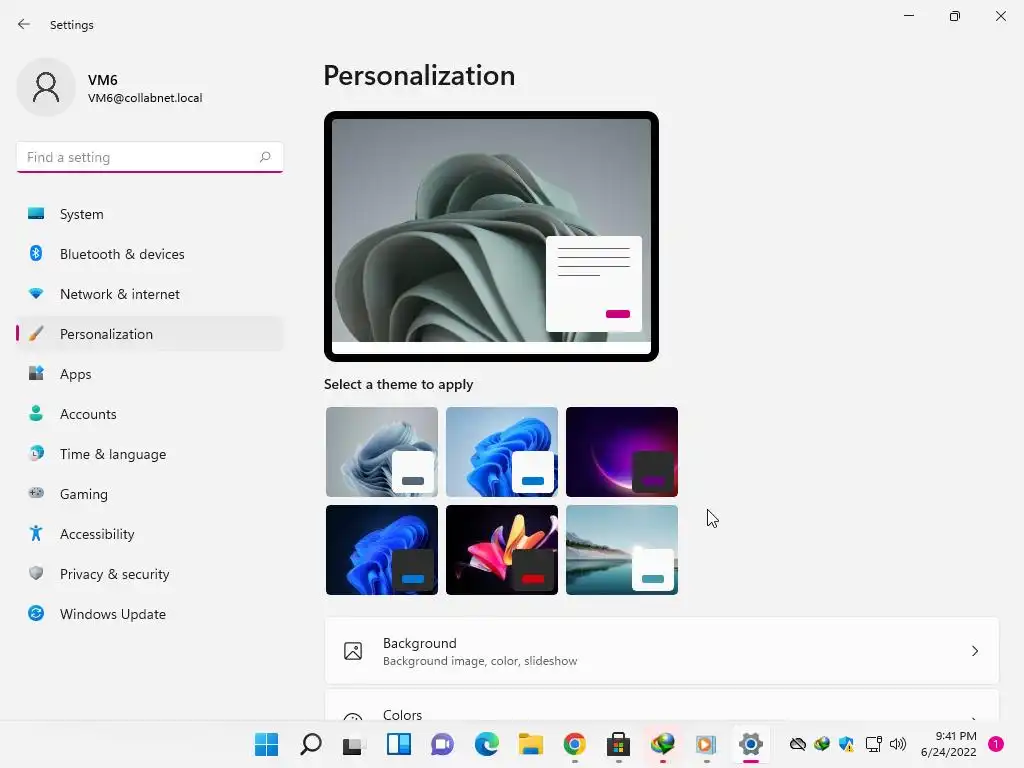This screenshot has height=768, width=1024.
Task: Focus the Find a setting search box
Action: [150, 157]
